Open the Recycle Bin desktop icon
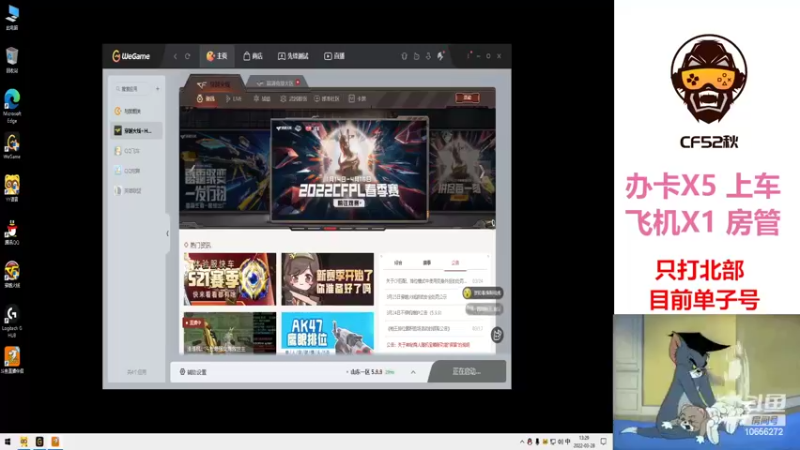The height and width of the screenshot is (450, 800). pyautogui.click(x=12, y=60)
